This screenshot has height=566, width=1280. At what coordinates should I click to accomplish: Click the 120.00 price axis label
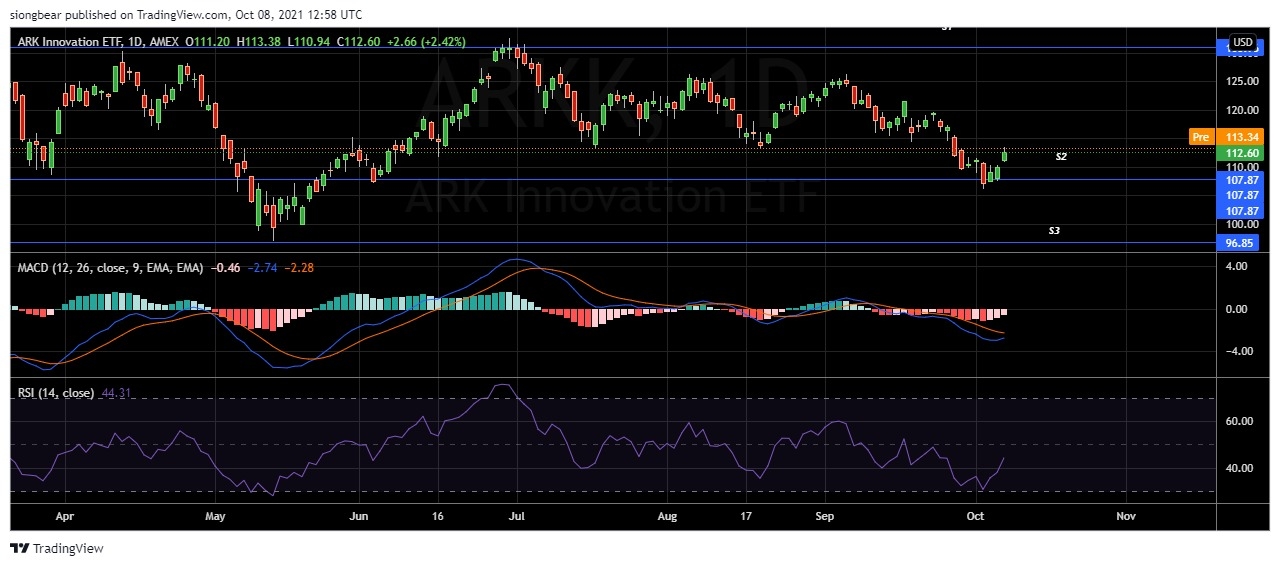point(1244,110)
